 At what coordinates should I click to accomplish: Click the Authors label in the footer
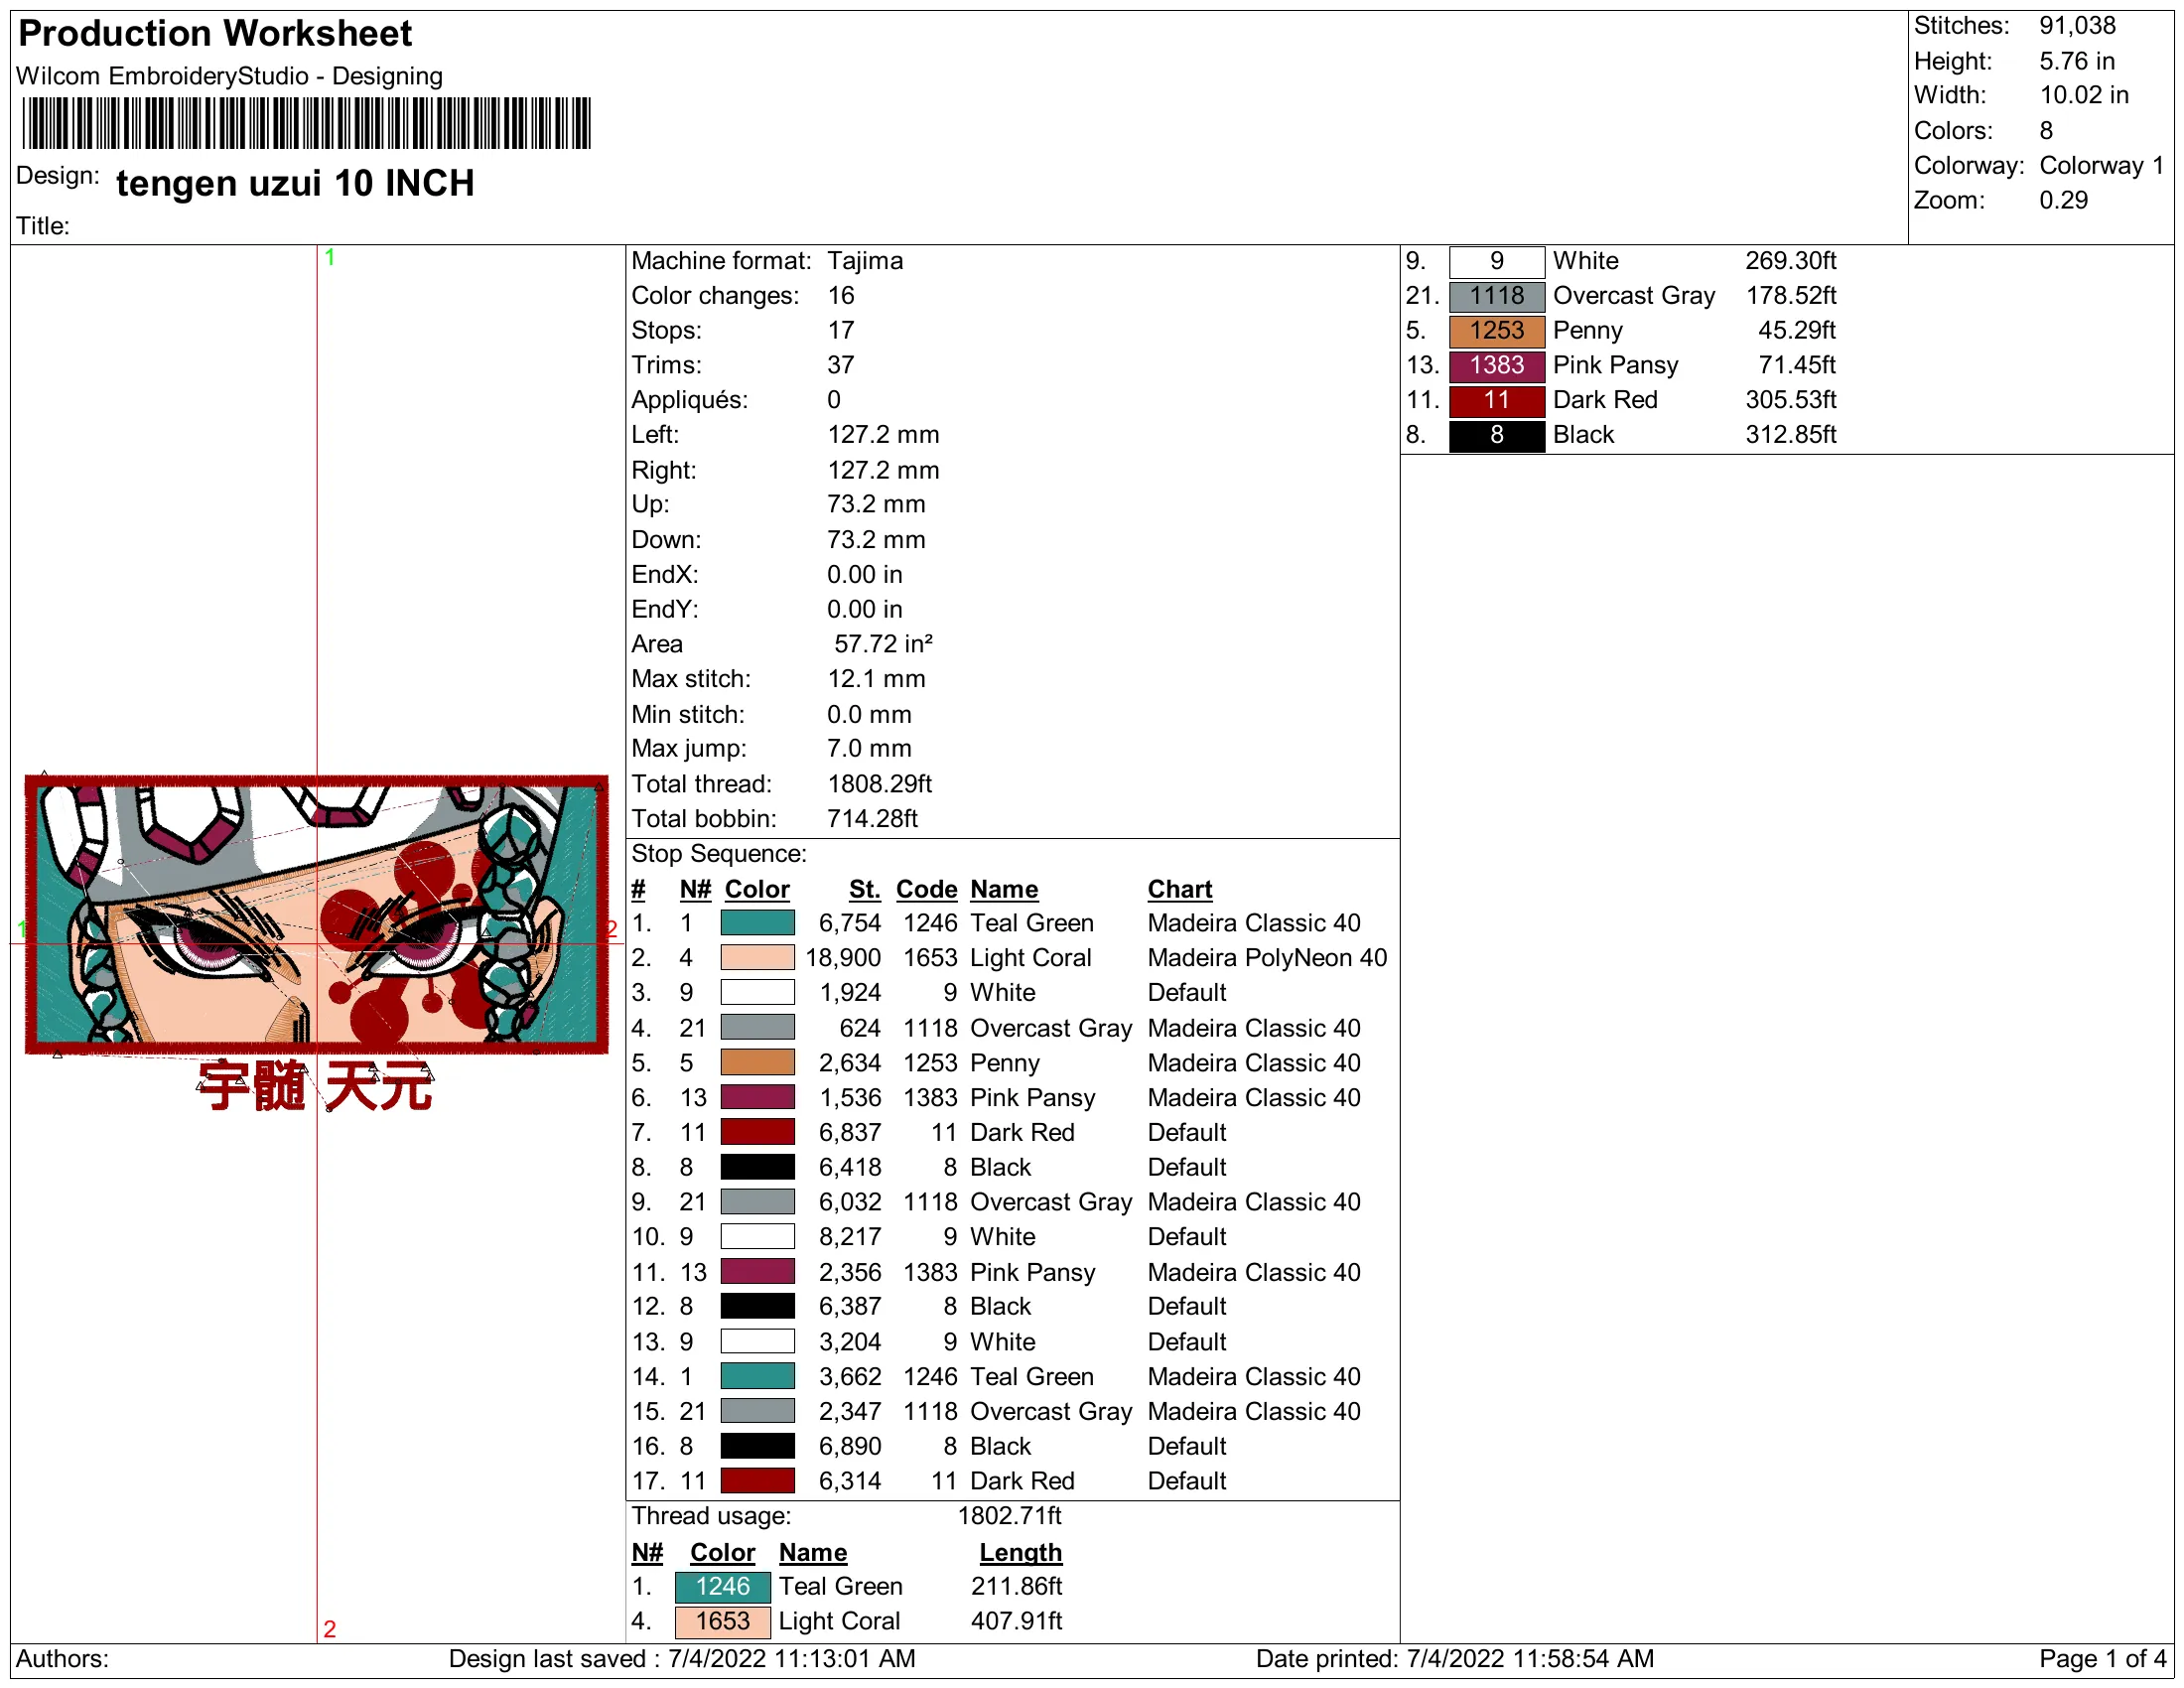tap(62, 1660)
